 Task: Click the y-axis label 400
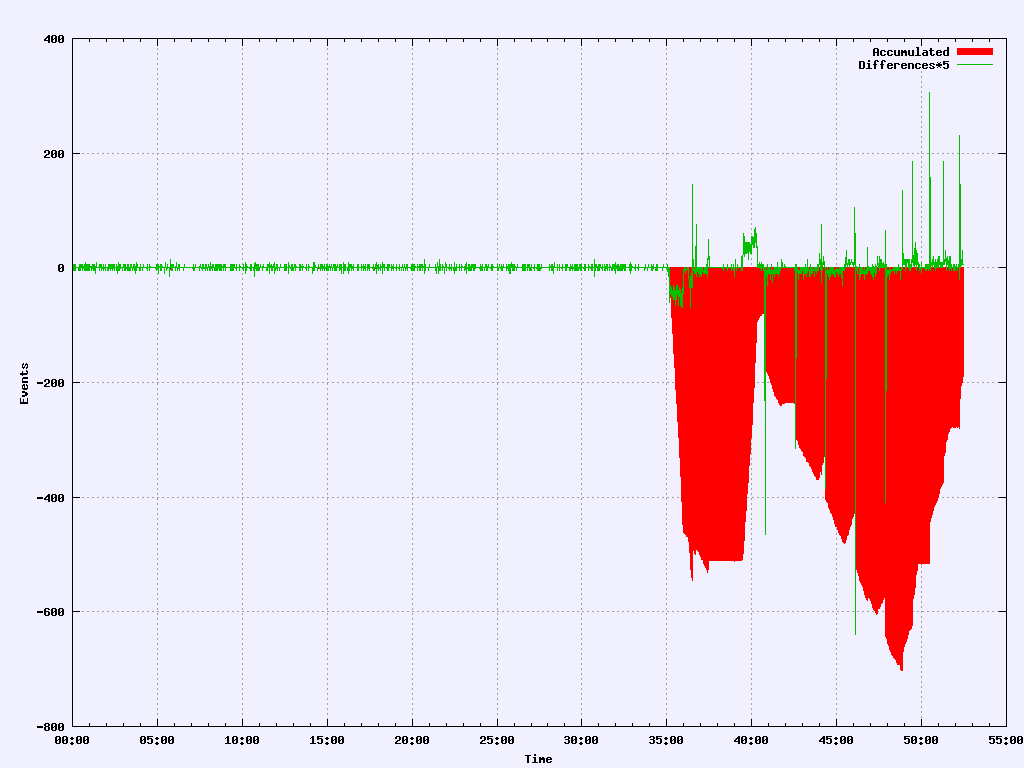tap(54, 39)
